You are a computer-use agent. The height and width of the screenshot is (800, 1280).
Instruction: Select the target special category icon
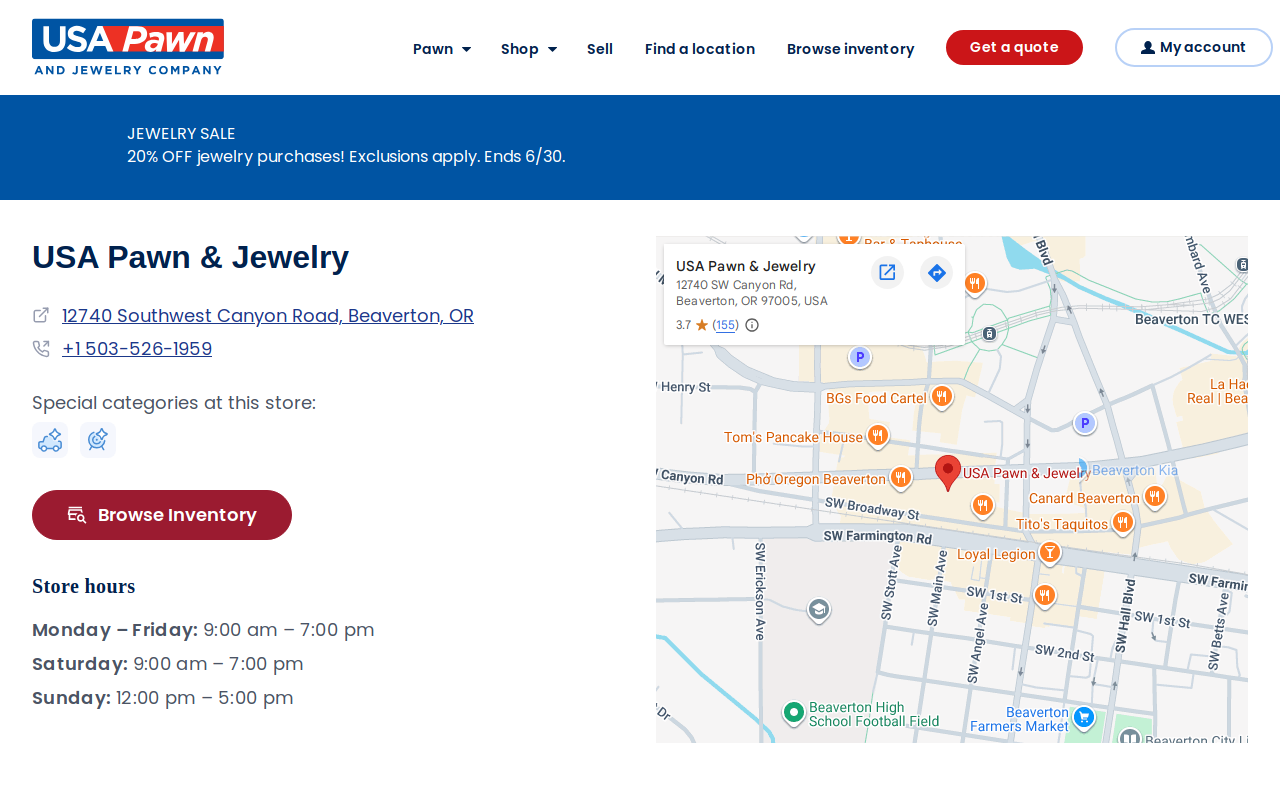(98, 440)
